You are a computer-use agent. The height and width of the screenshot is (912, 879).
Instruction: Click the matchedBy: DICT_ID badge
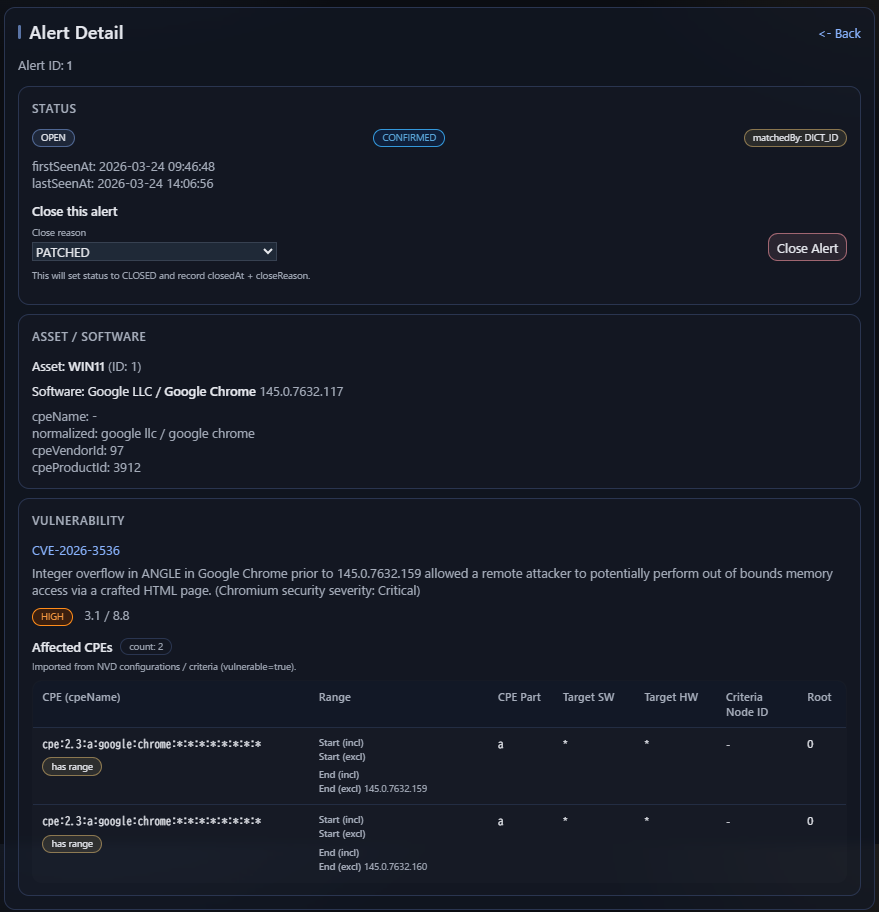[x=795, y=137]
